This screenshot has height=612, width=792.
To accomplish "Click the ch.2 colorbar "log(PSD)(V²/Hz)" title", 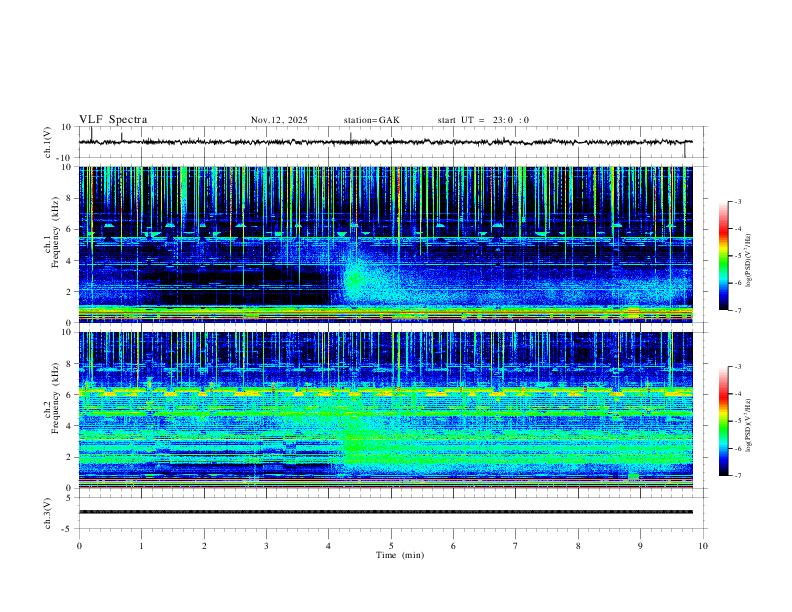I will click(749, 425).
